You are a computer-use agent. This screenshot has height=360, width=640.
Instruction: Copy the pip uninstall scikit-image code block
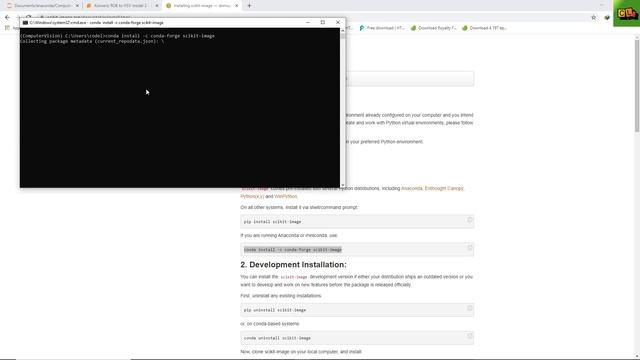[x=469, y=308]
